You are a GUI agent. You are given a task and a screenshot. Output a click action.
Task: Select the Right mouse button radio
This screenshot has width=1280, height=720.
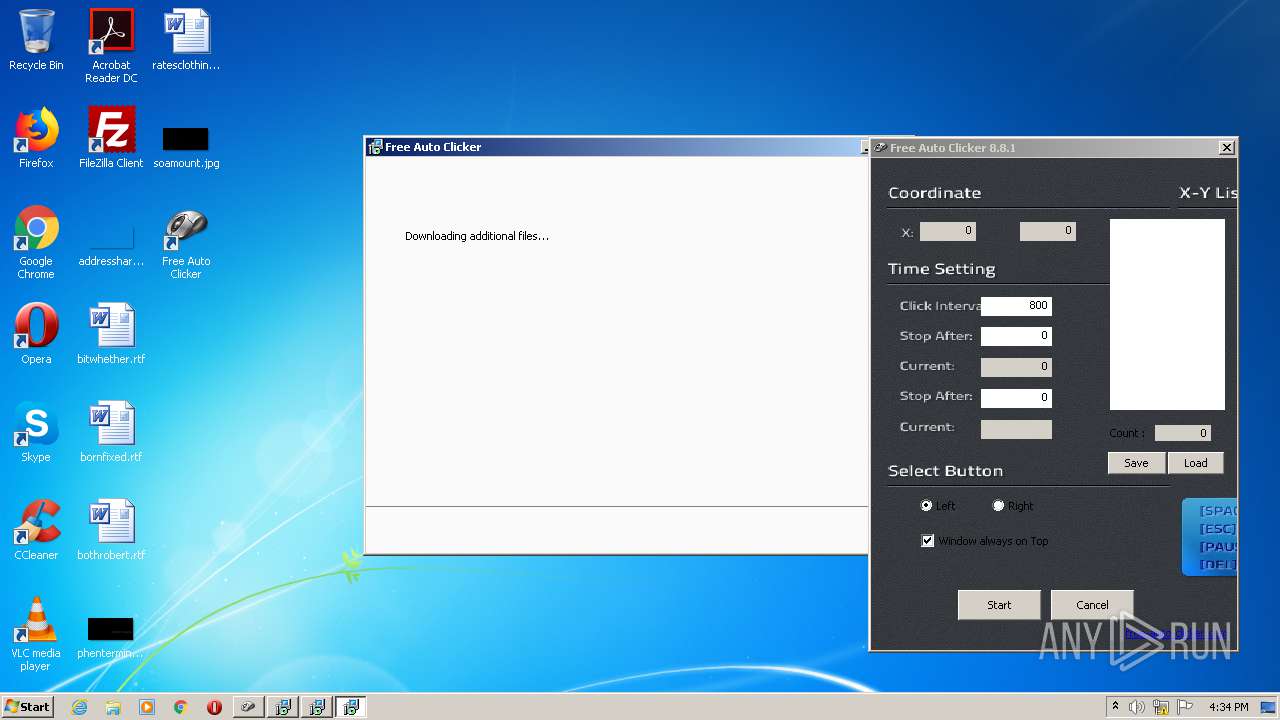pos(998,506)
